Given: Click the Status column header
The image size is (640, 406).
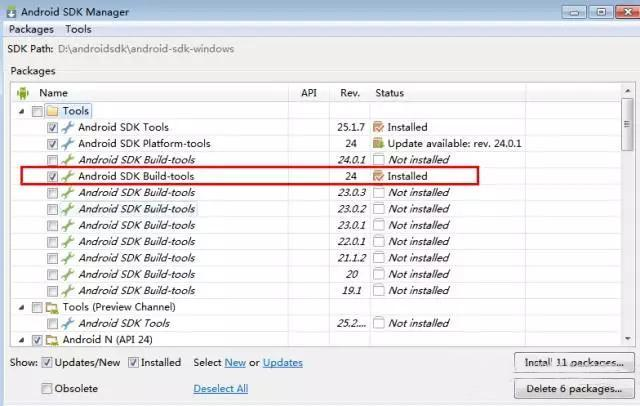Looking at the screenshot, I should tap(389, 93).
